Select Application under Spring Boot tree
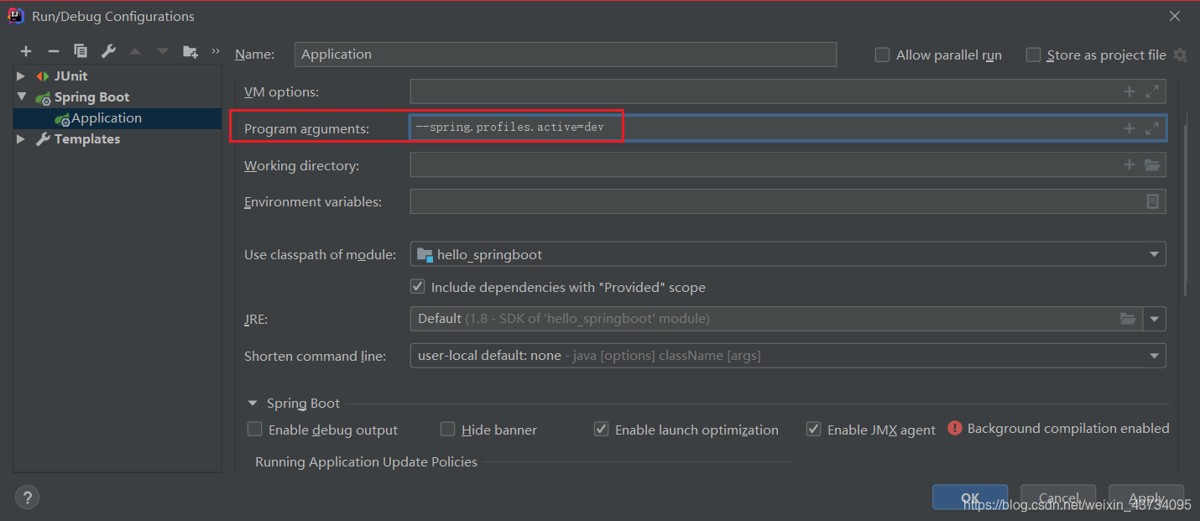 click(x=106, y=118)
